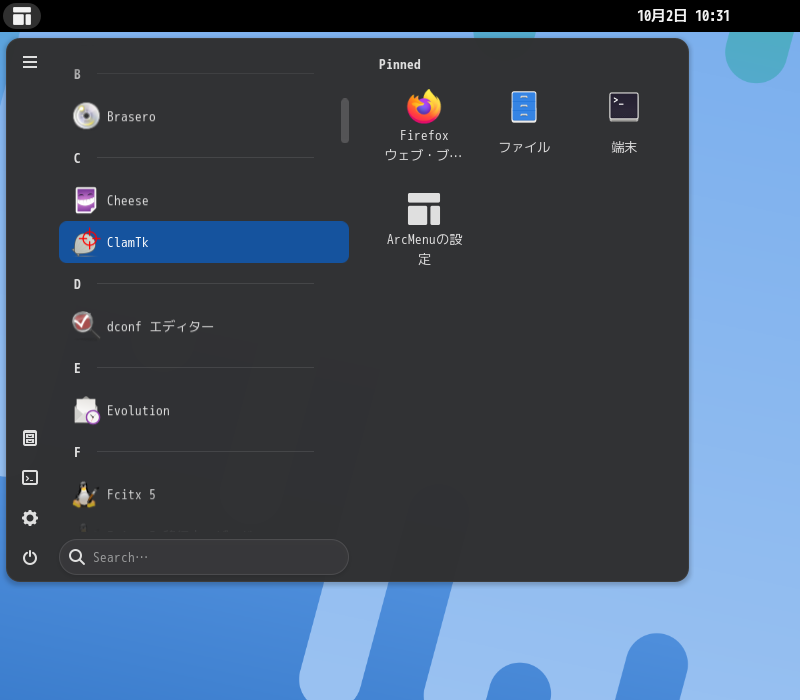Open pinned ArcMenuの設定
The height and width of the screenshot is (700, 800).
pos(424,230)
